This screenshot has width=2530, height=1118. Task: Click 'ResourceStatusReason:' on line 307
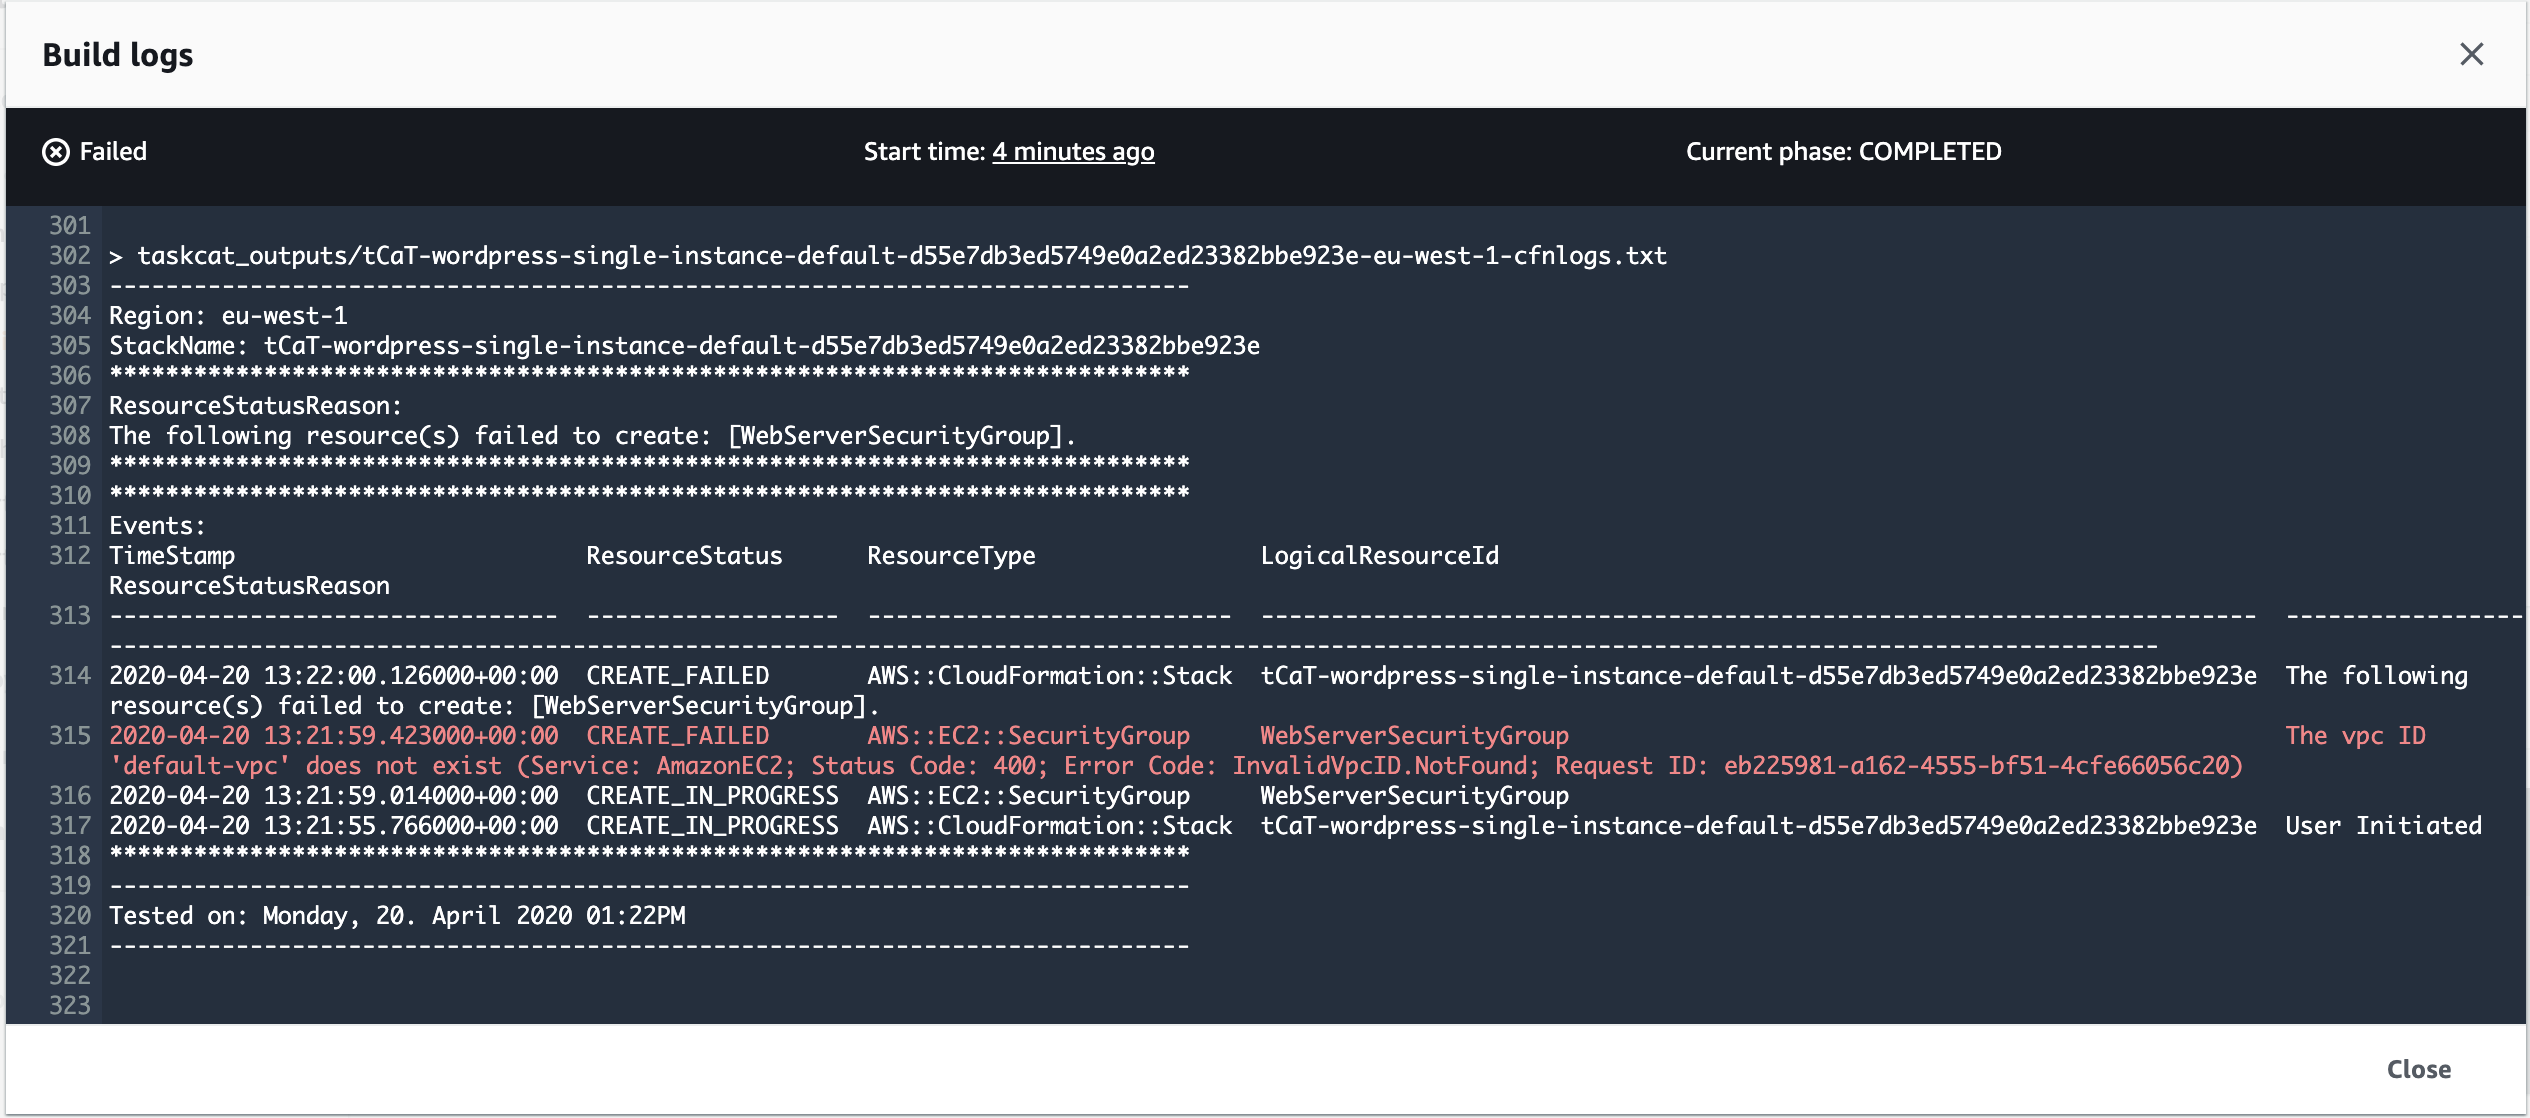pos(255,406)
